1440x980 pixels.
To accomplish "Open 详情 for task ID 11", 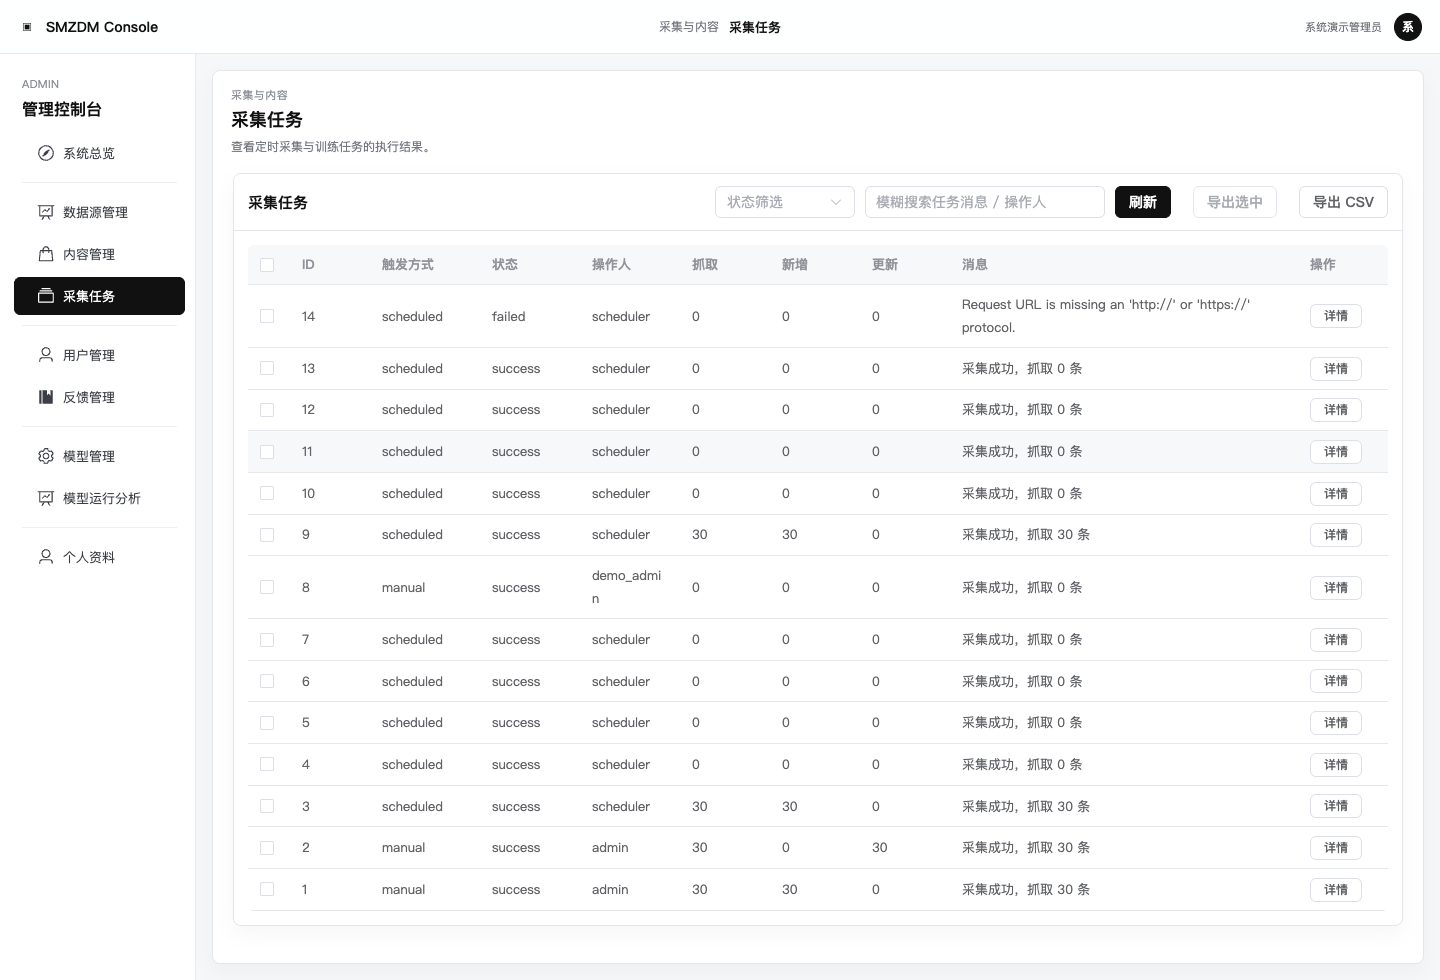I will [1336, 452].
